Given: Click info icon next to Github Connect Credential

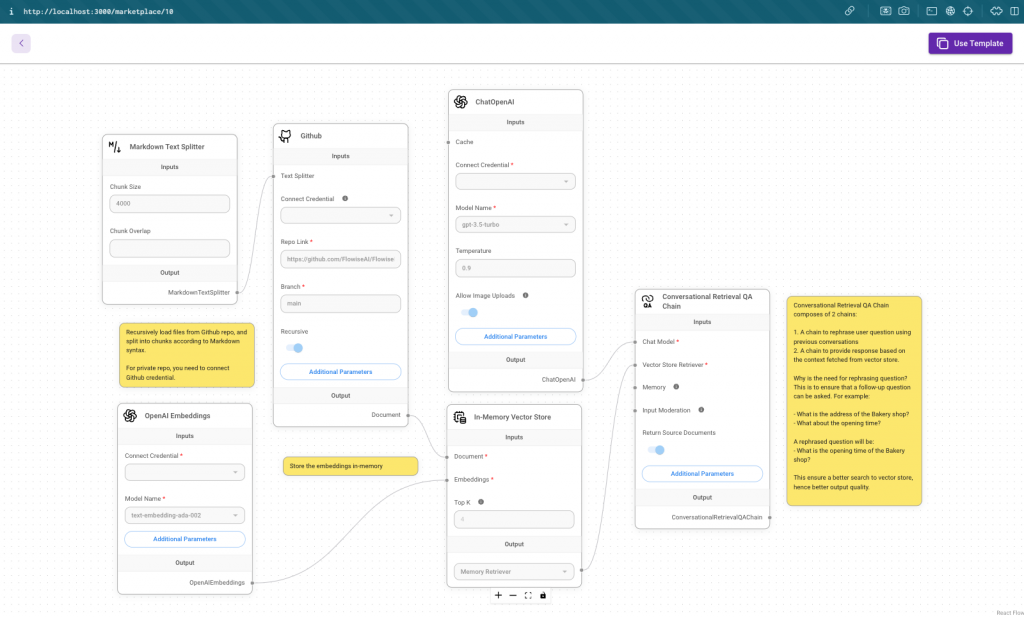Looking at the screenshot, I should pyautogui.click(x=345, y=199).
